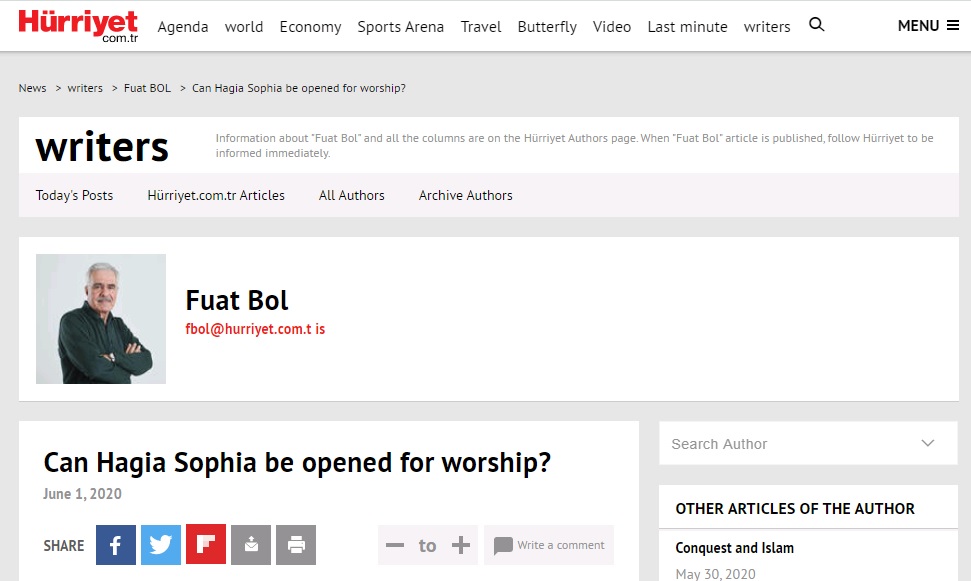Open Last minute news
Viewport: 971px width, 581px height.
click(687, 27)
